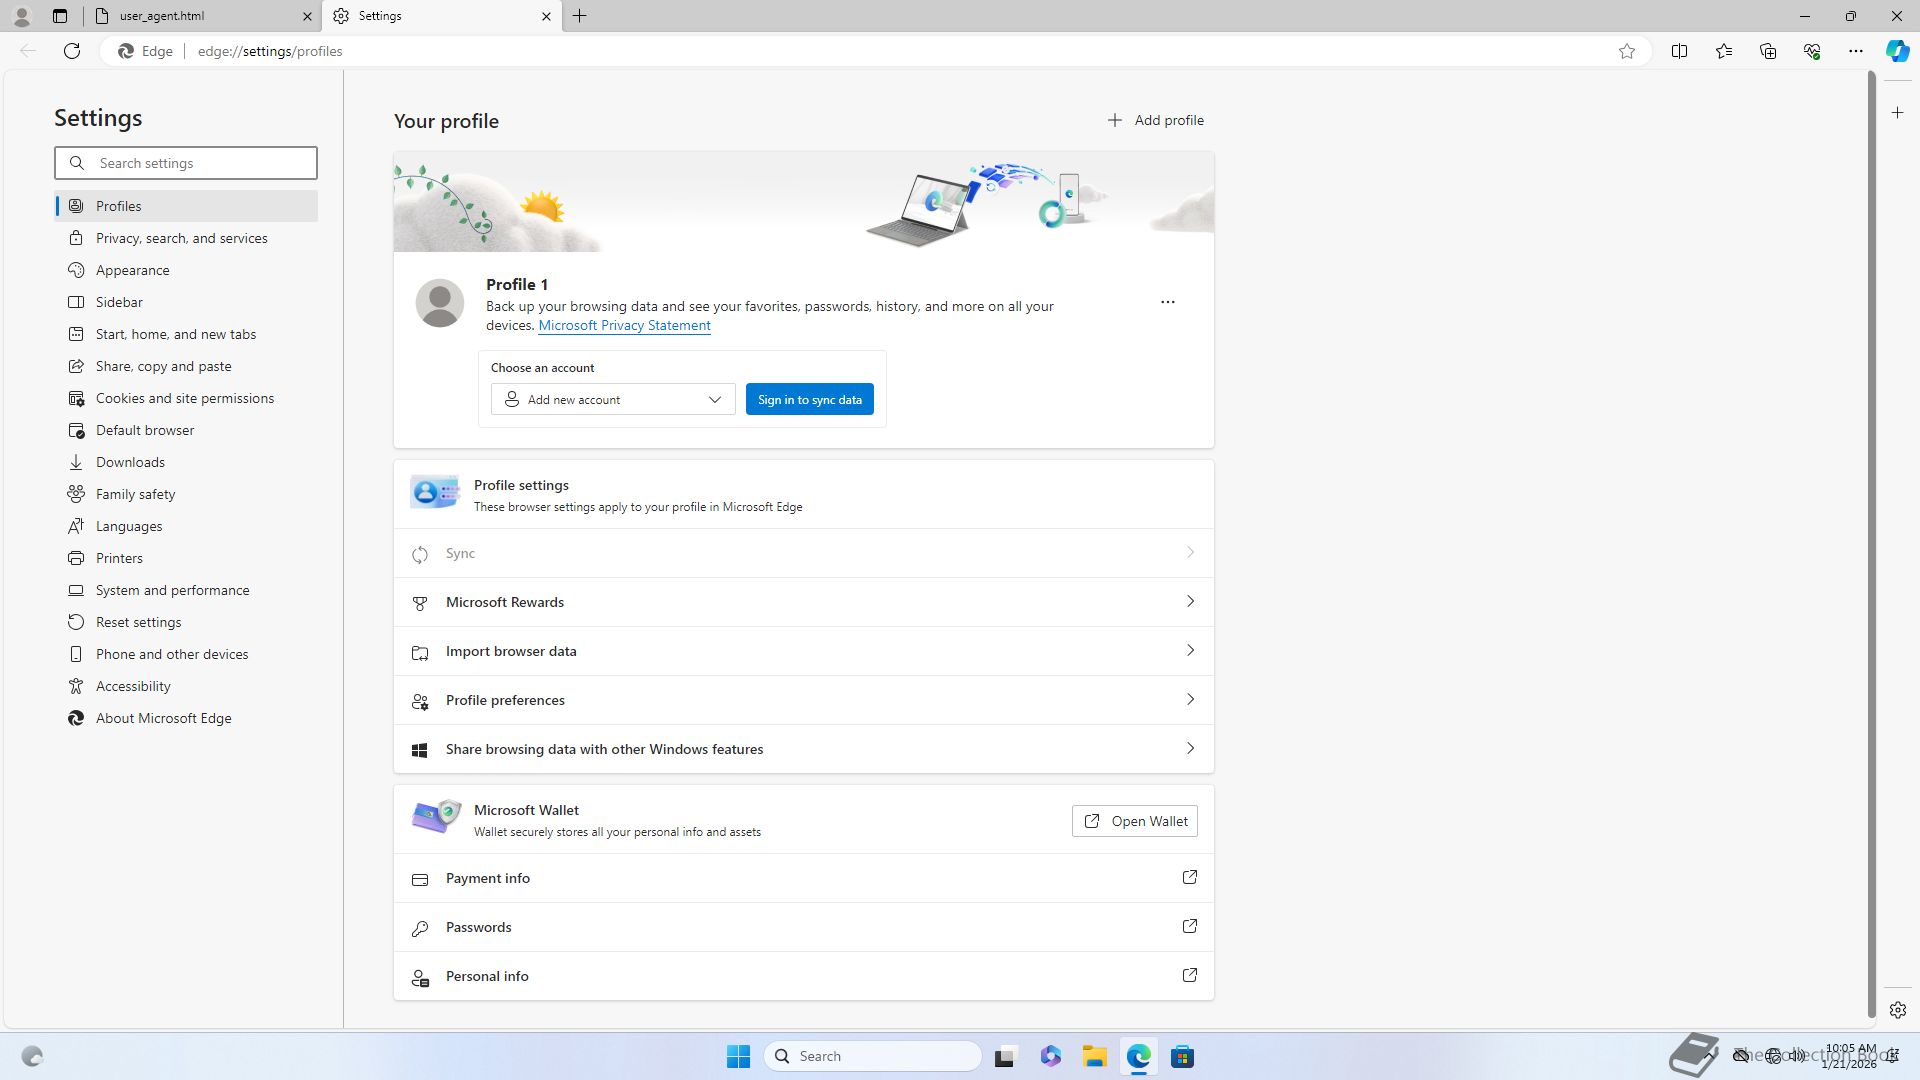Switch to the user_agent.html tab
Screen dimensions: 1920x1080
tap(200, 16)
